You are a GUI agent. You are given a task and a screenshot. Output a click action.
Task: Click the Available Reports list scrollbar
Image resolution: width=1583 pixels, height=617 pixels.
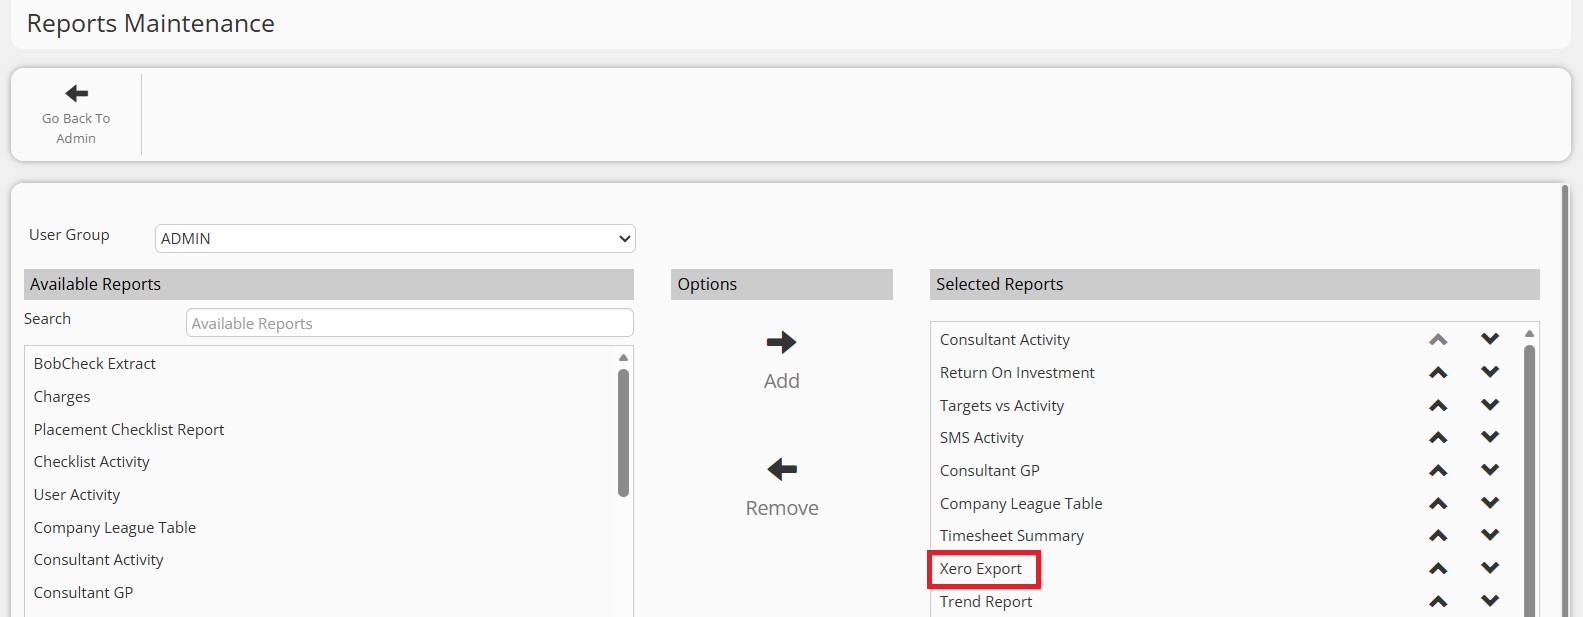(623, 433)
